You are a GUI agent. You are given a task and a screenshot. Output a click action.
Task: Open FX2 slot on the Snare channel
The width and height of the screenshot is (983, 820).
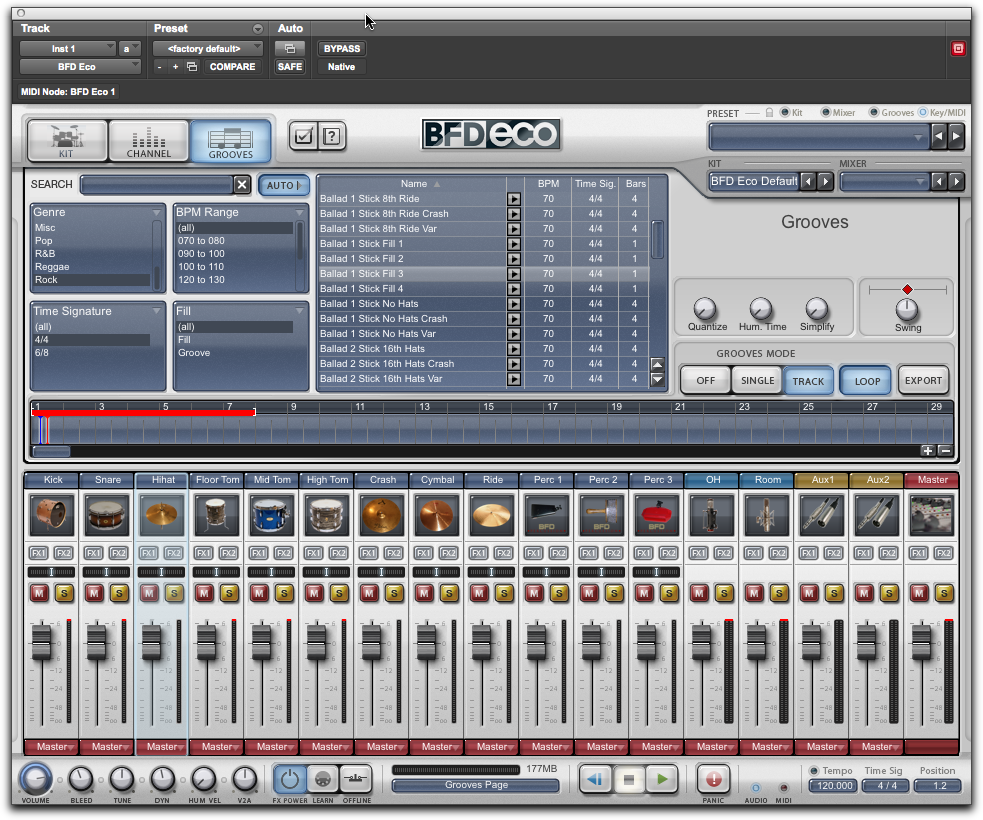[x=118, y=553]
